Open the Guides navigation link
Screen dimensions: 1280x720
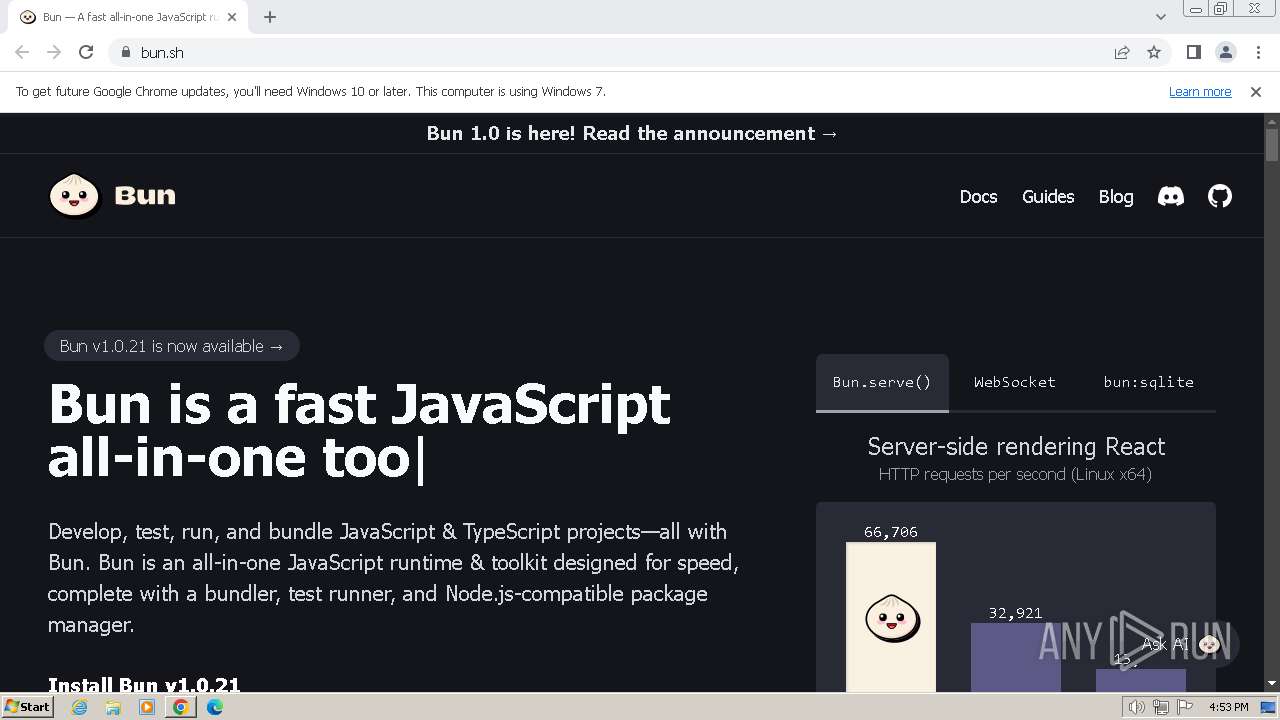1048,197
